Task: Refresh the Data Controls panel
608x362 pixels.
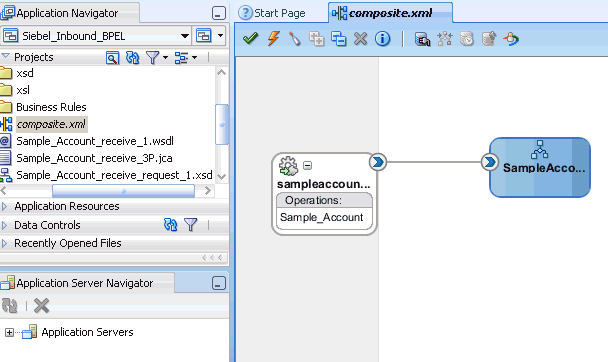Action: pyautogui.click(x=171, y=224)
